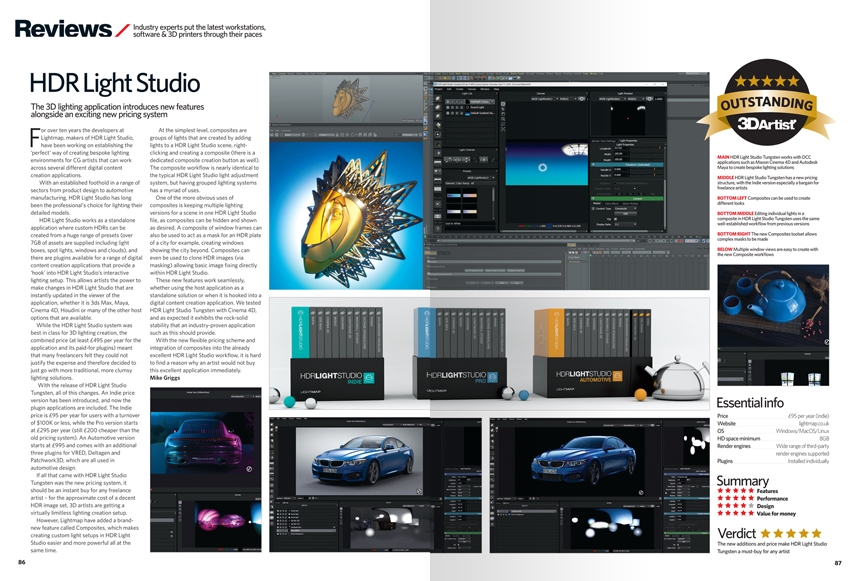Open the Create menu in HDR Light Studio
860x581 pixels.
tap(460, 89)
